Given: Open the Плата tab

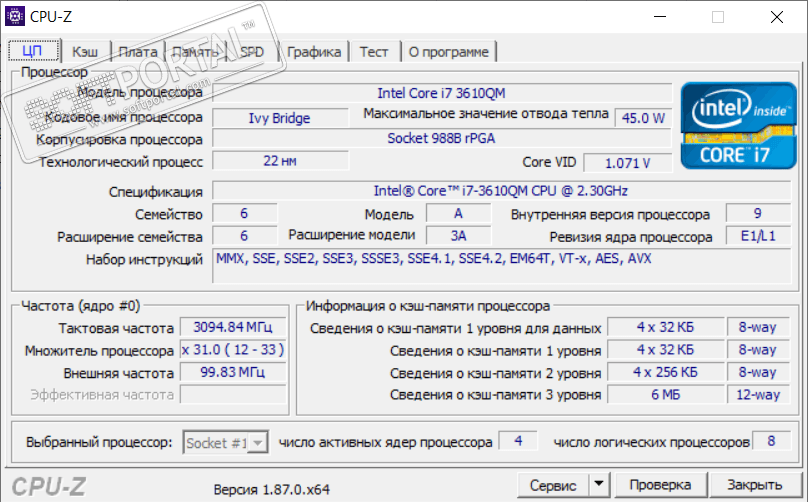Looking at the screenshot, I should [138, 52].
